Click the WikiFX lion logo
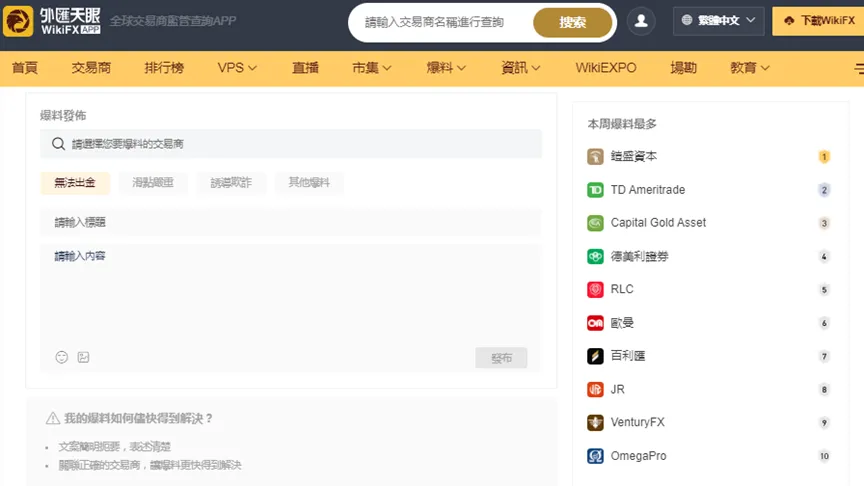The width and height of the screenshot is (864, 486). pos(18,21)
